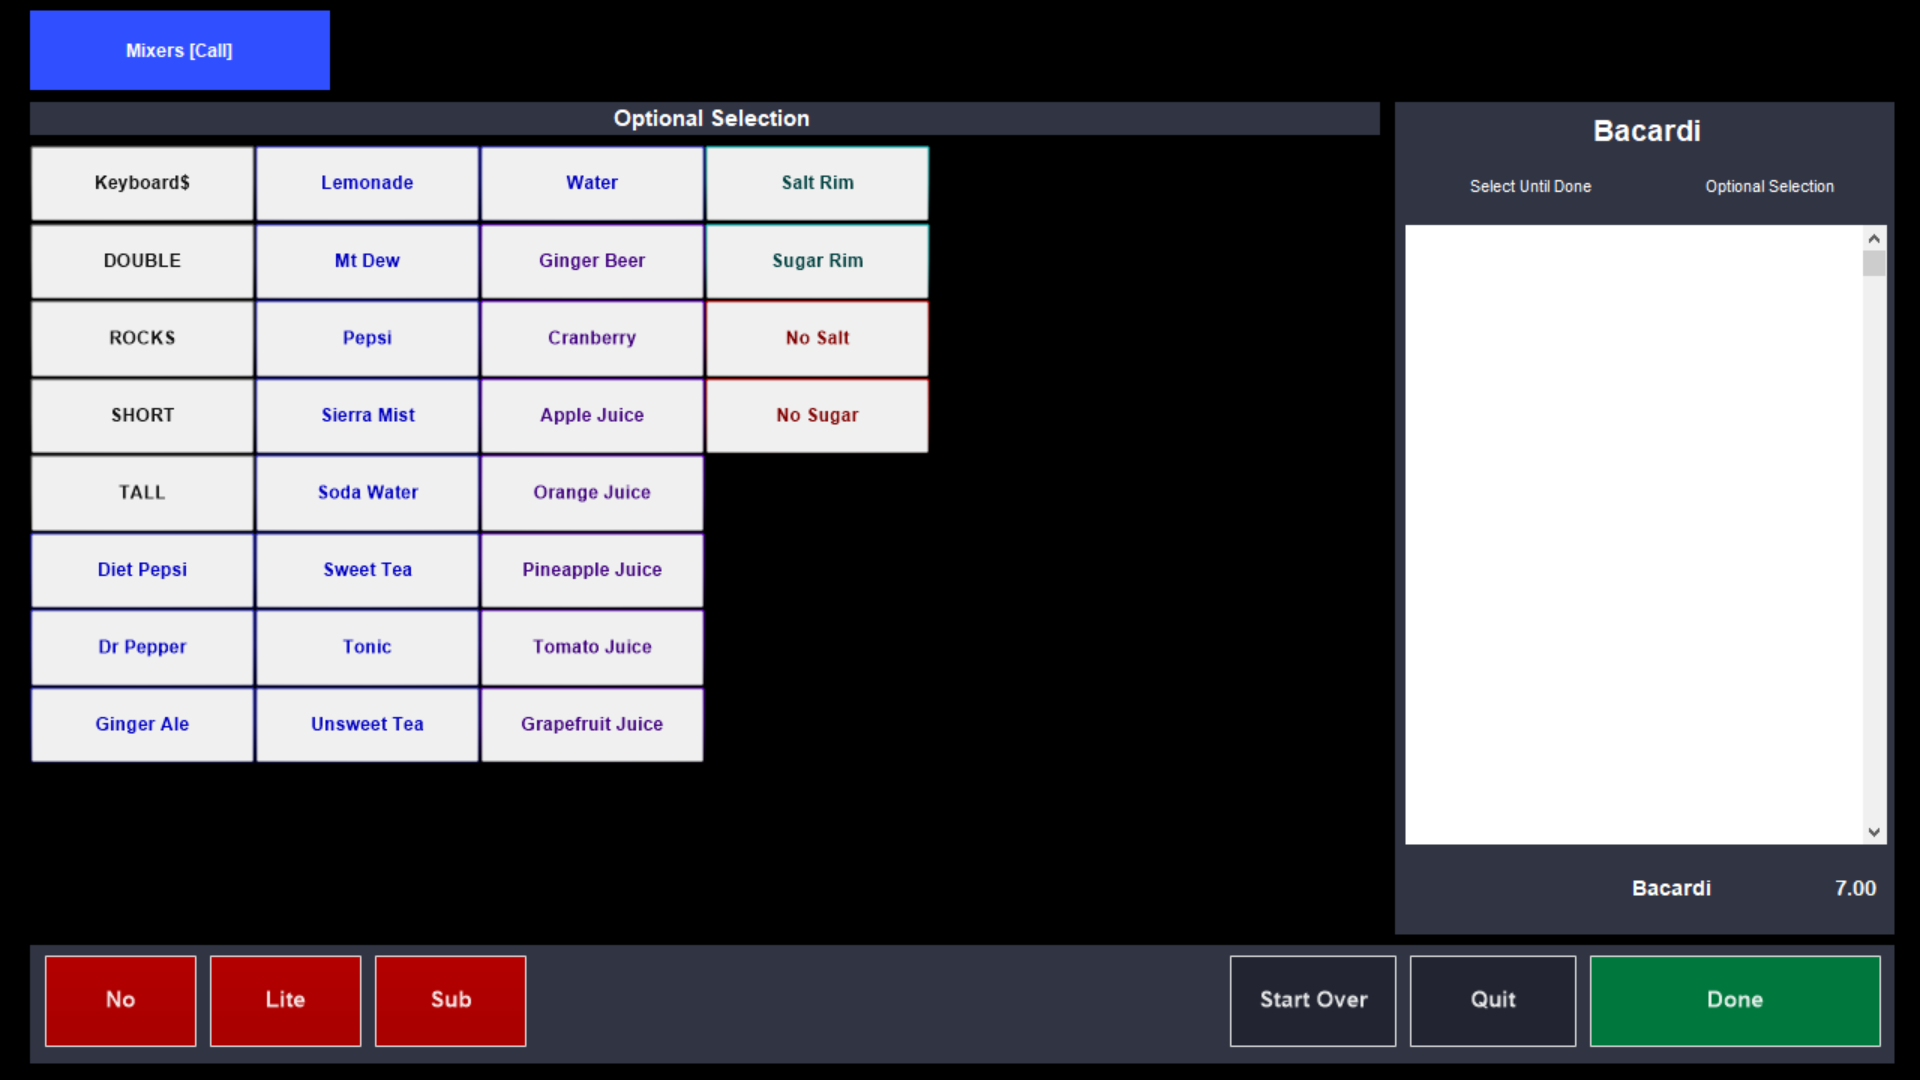
Task: Choose Grapefruit Juice mixer
Action: (x=592, y=724)
